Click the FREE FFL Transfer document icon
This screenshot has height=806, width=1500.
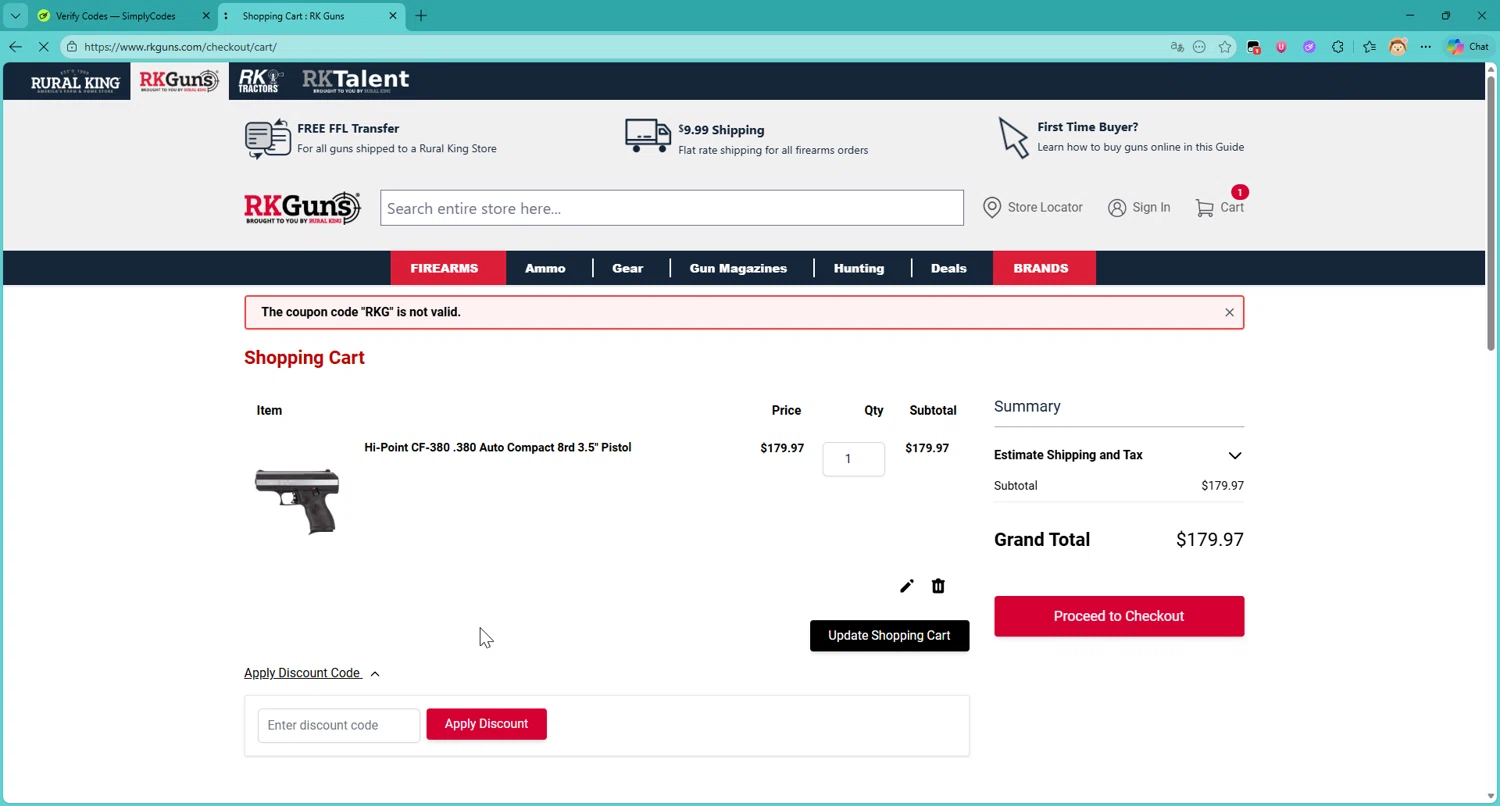pos(267,139)
